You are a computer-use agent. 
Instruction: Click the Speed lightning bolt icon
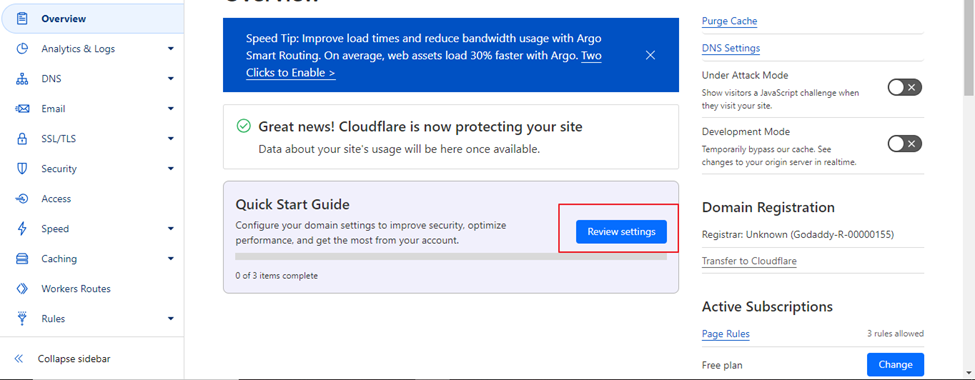point(22,229)
